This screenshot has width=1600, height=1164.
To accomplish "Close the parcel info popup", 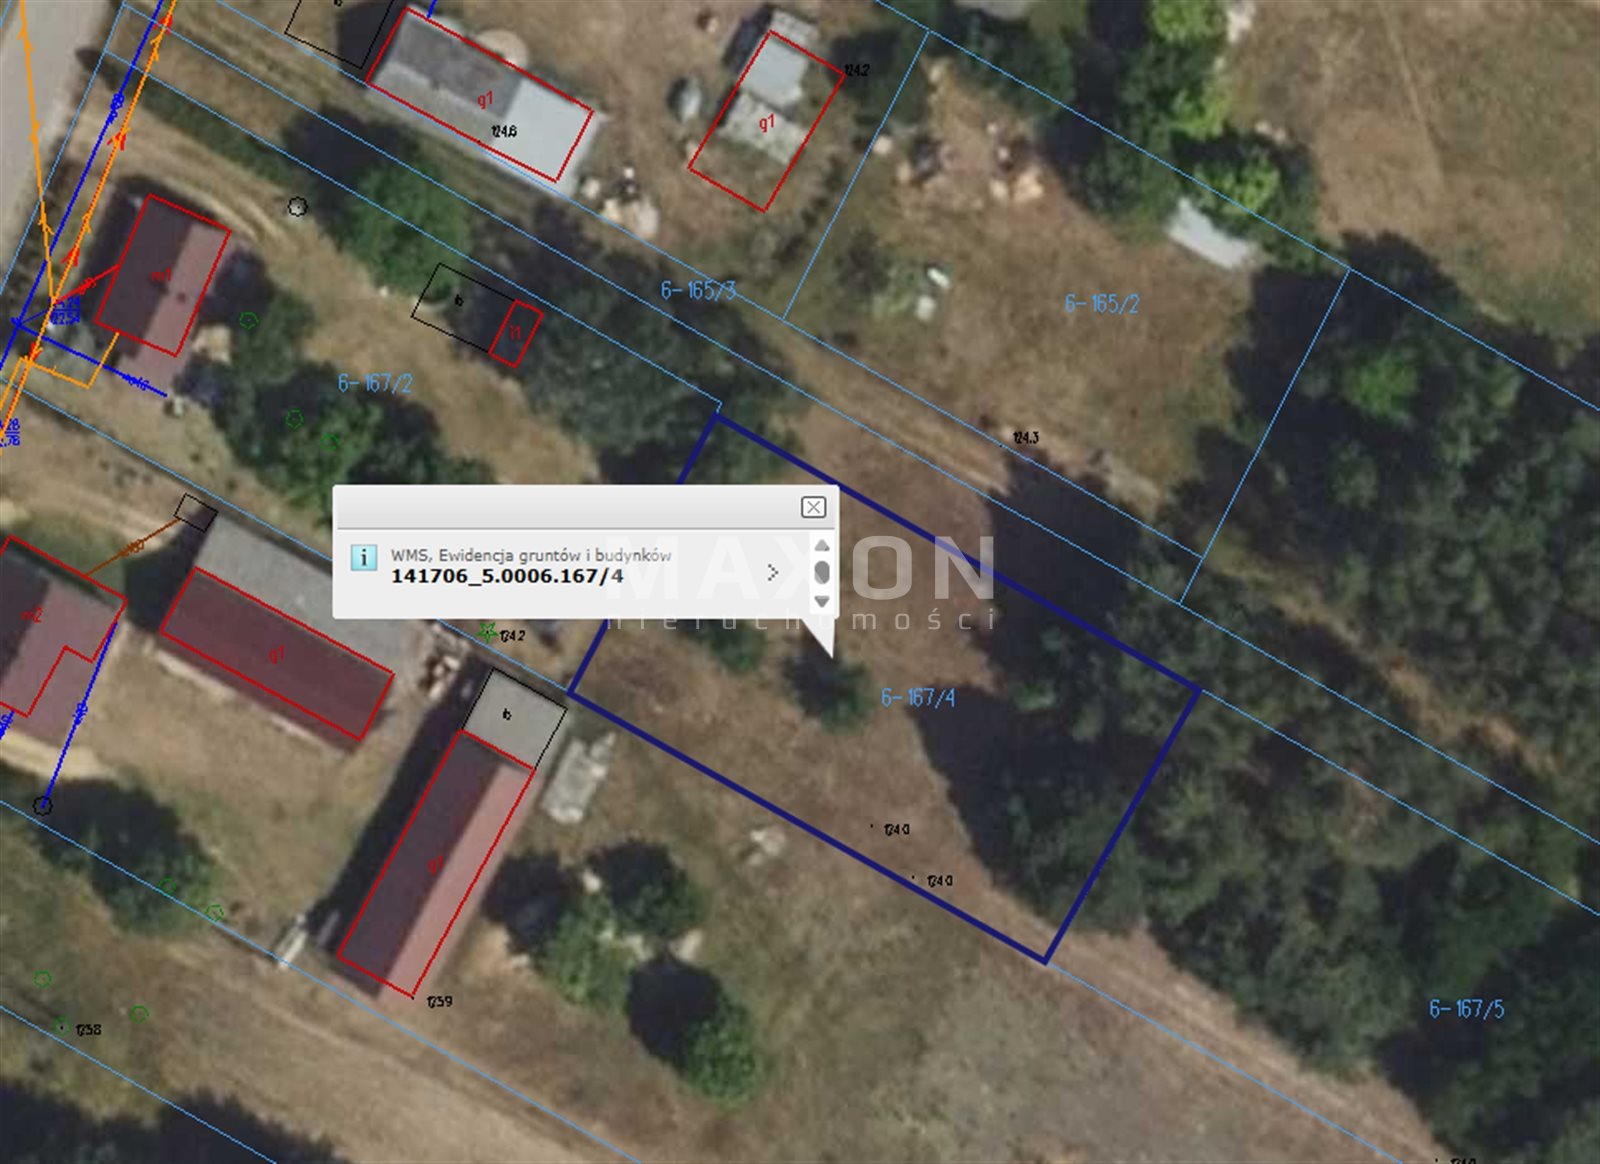I will pos(813,507).
